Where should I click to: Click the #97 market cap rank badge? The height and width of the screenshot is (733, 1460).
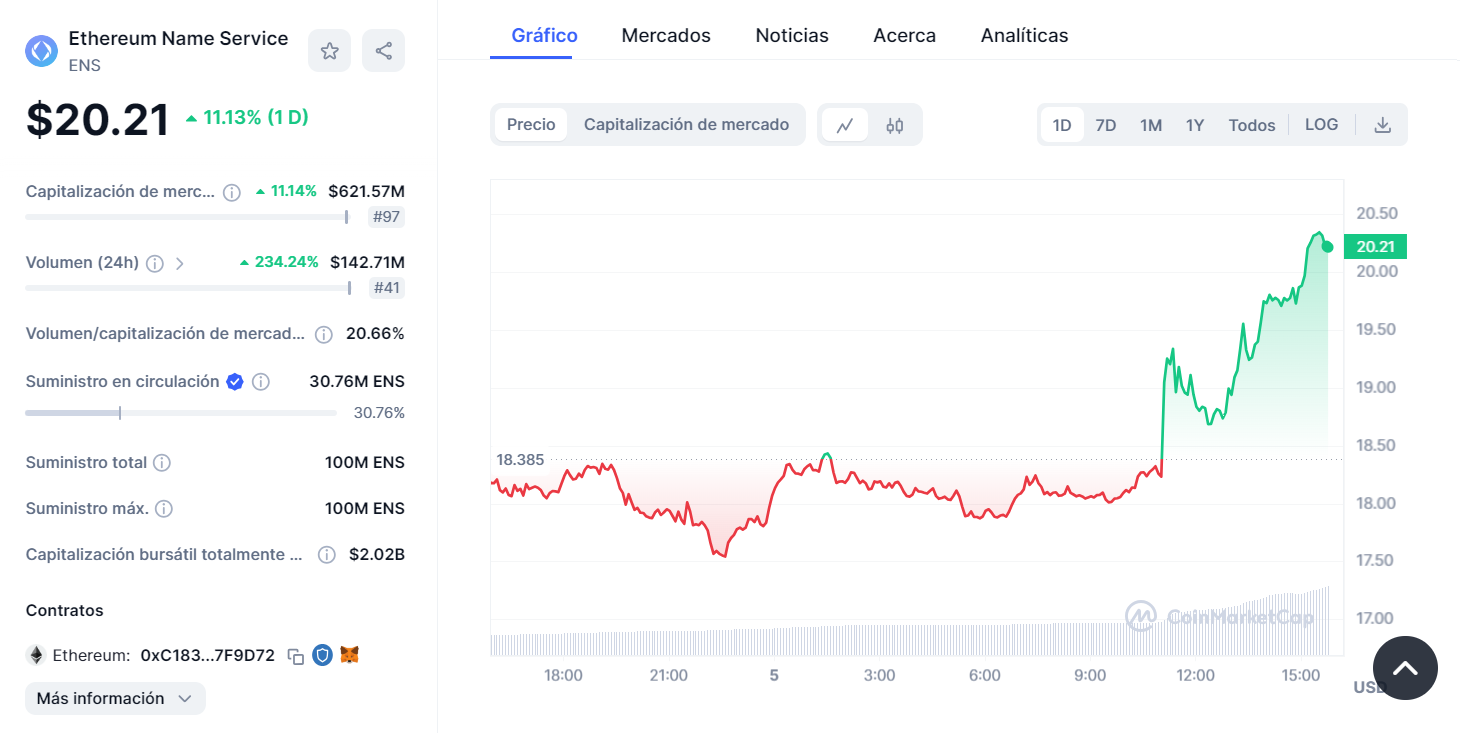pos(386,217)
